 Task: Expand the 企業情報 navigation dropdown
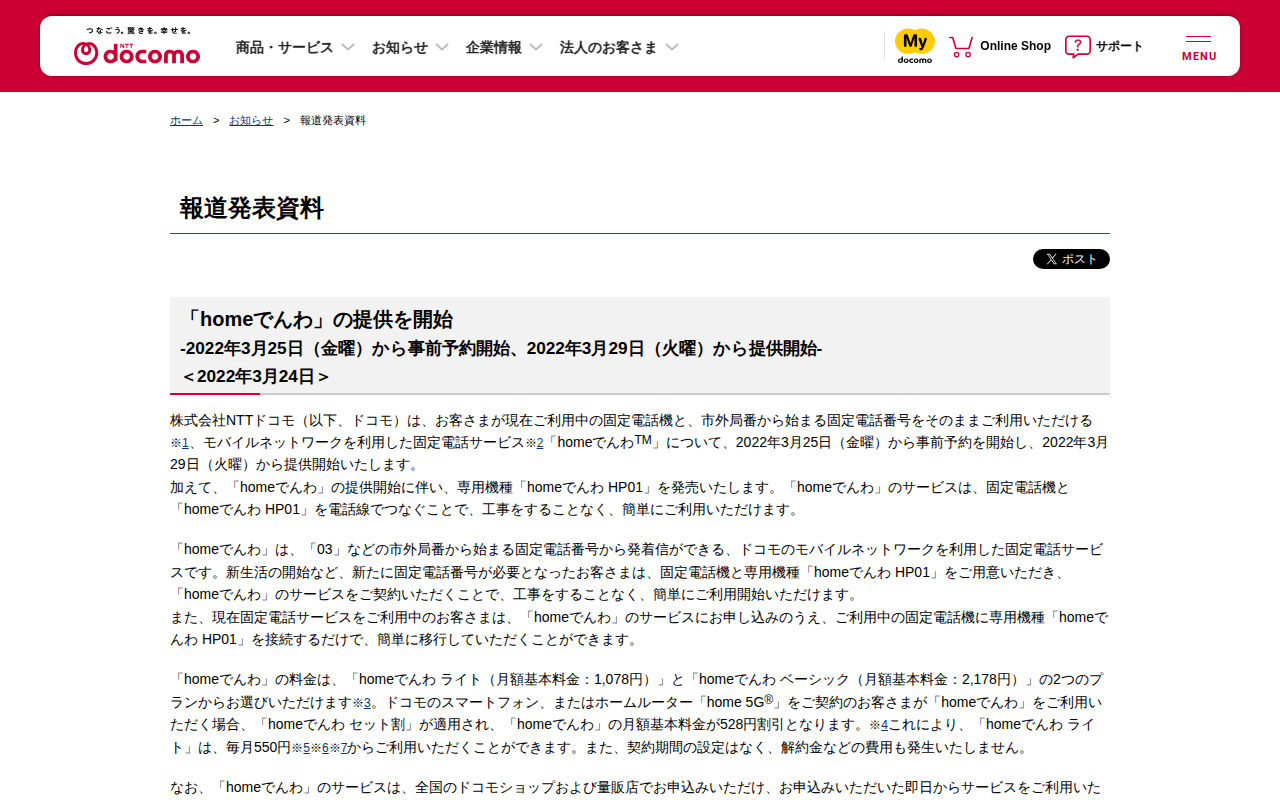pos(504,47)
